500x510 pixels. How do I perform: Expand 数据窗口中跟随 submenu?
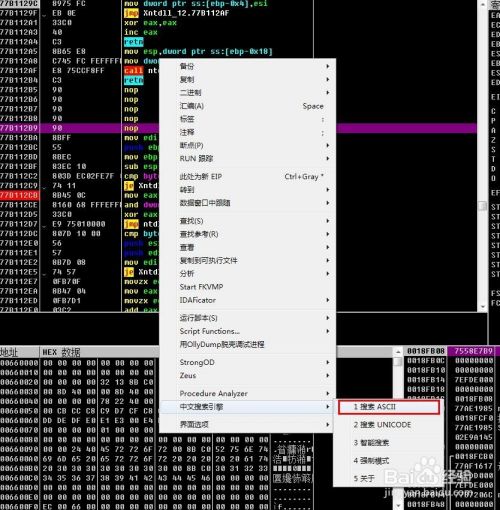(247, 203)
